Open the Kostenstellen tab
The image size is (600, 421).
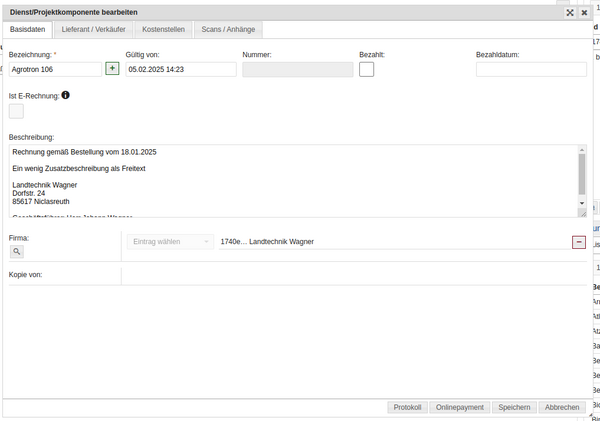click(x=163, y=30)
